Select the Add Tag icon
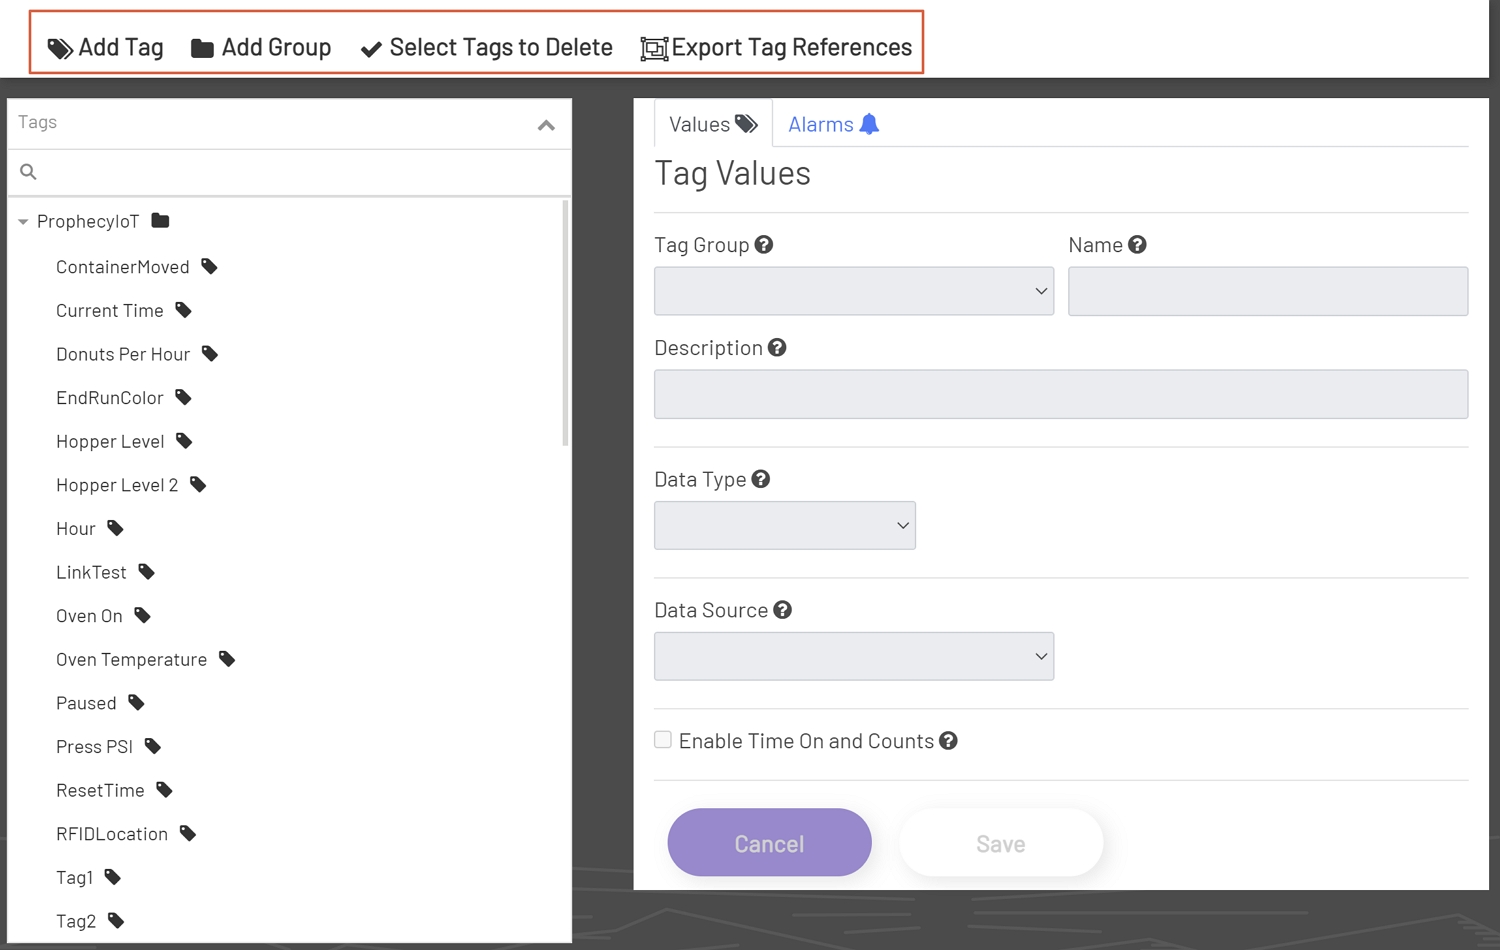Screen dimensions: 1500x950 60,47
